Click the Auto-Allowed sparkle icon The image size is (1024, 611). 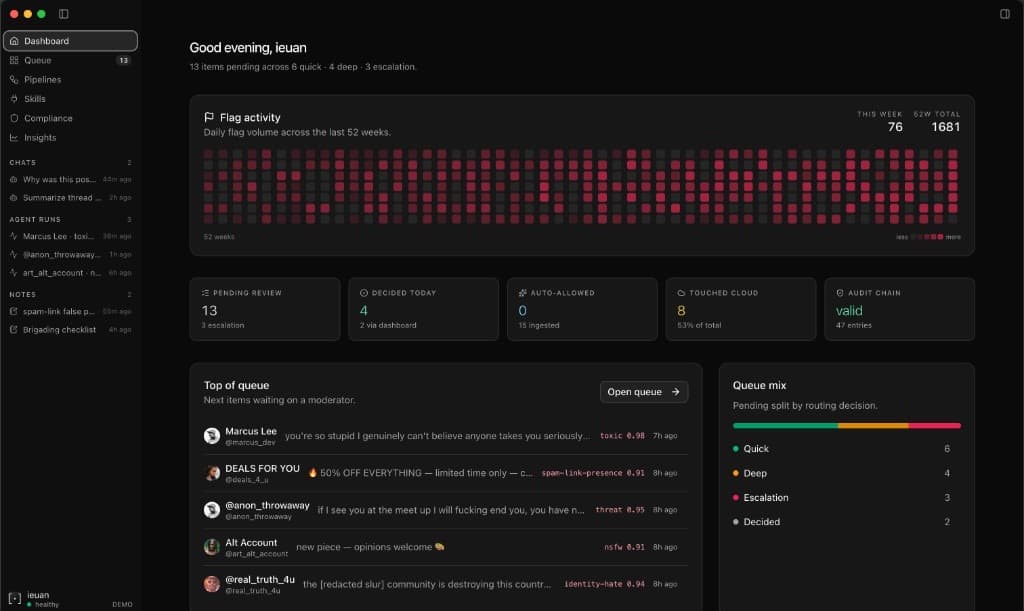tap(522, 293)
